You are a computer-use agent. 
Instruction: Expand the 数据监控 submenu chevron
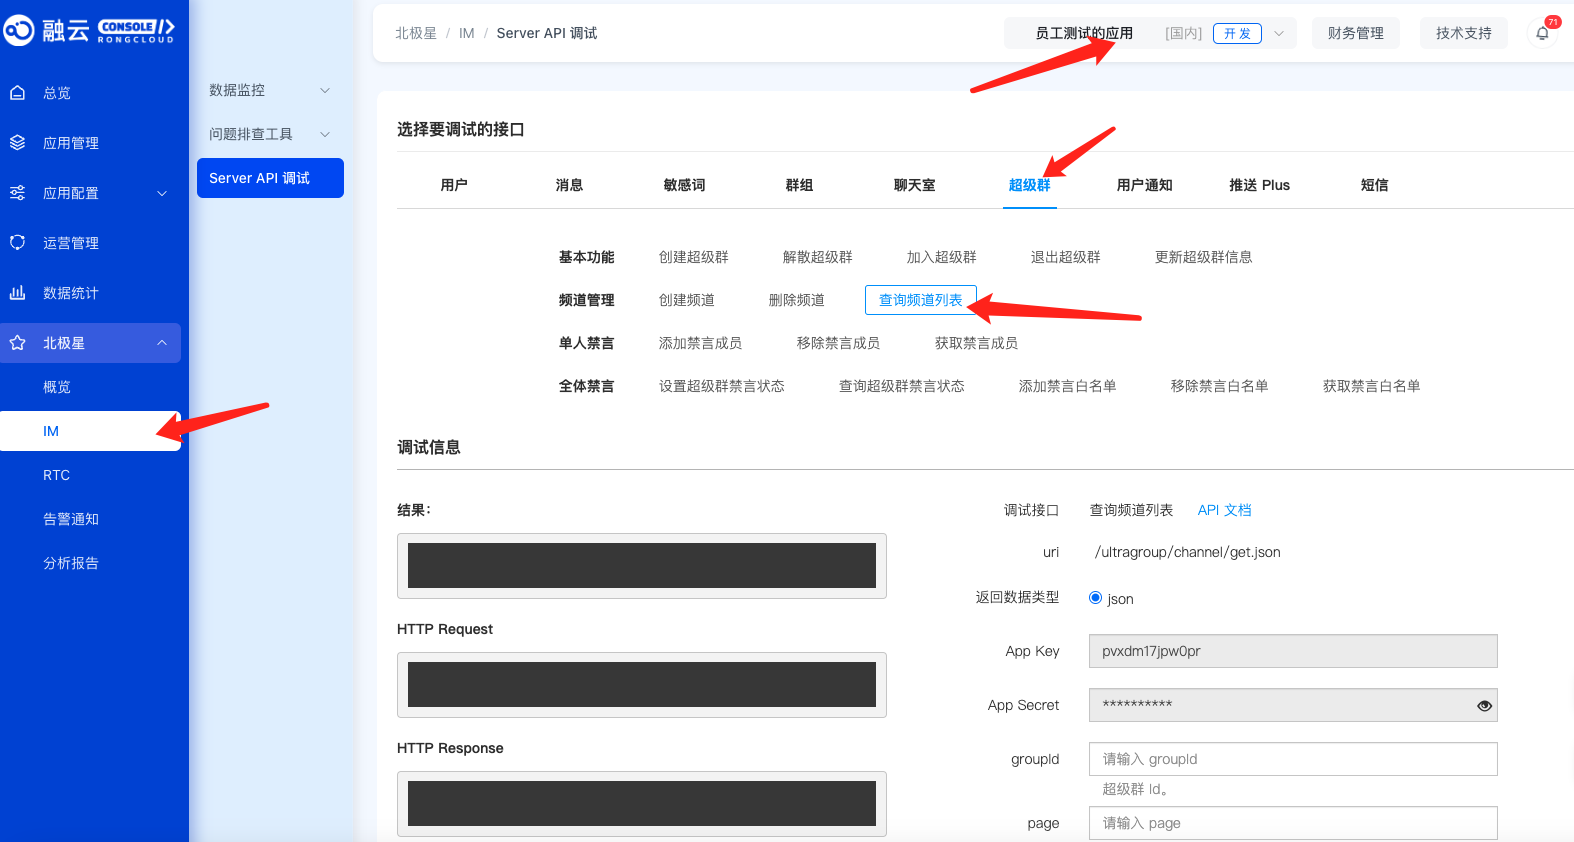[x=325, y=90]
